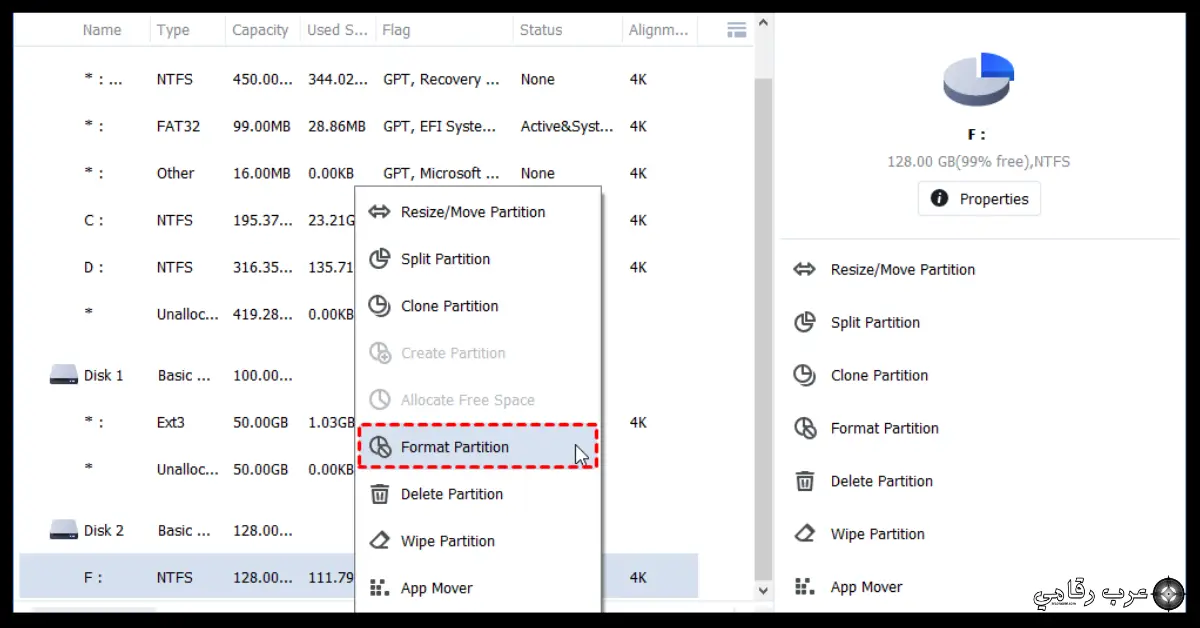Screen dimensions: 1200x628
Task: Click the pie chart showing F: disk usage
Action: (x=978, y=77)
